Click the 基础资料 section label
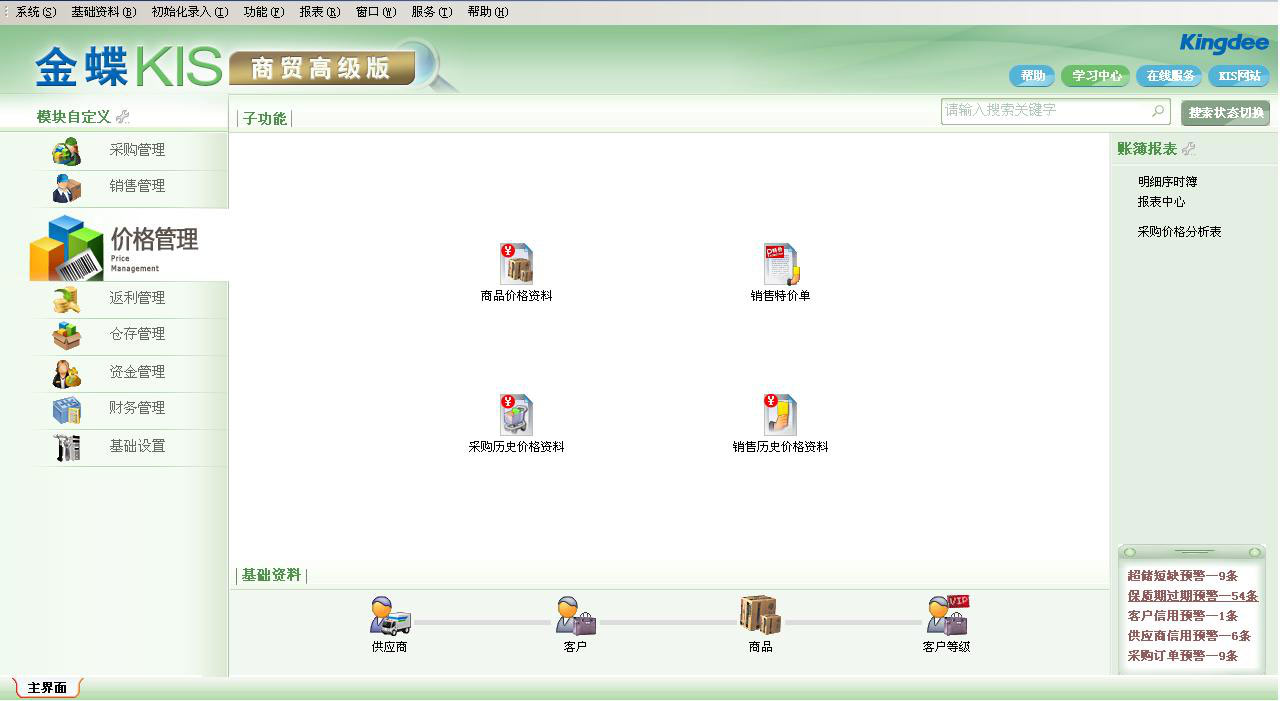 point(271,575)
